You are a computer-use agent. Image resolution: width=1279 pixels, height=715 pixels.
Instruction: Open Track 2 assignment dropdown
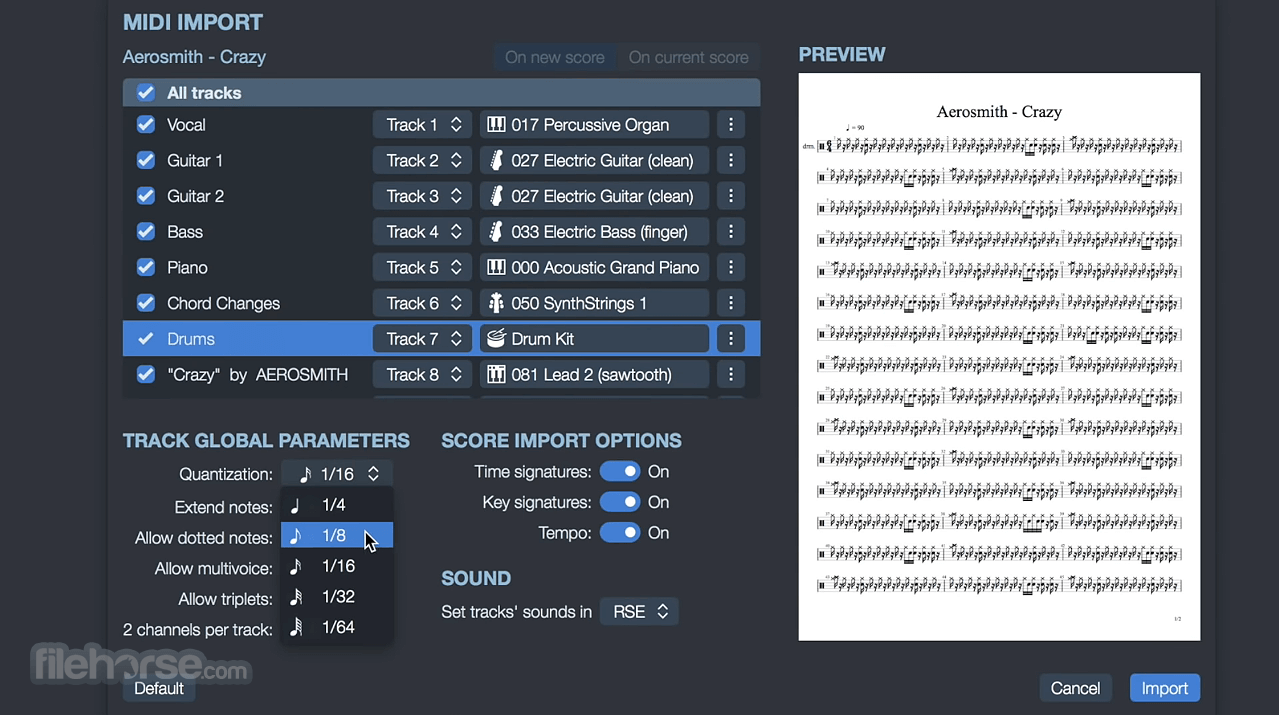point(423,160)
